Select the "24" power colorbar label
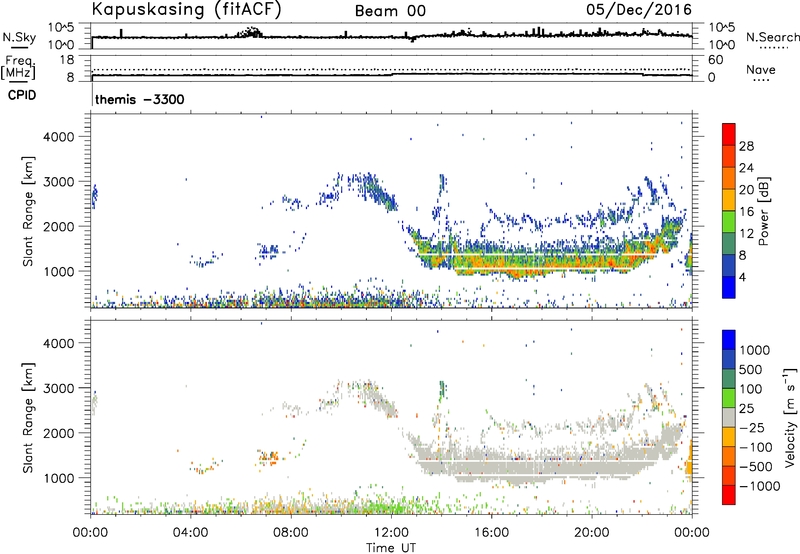 point(746,168)
